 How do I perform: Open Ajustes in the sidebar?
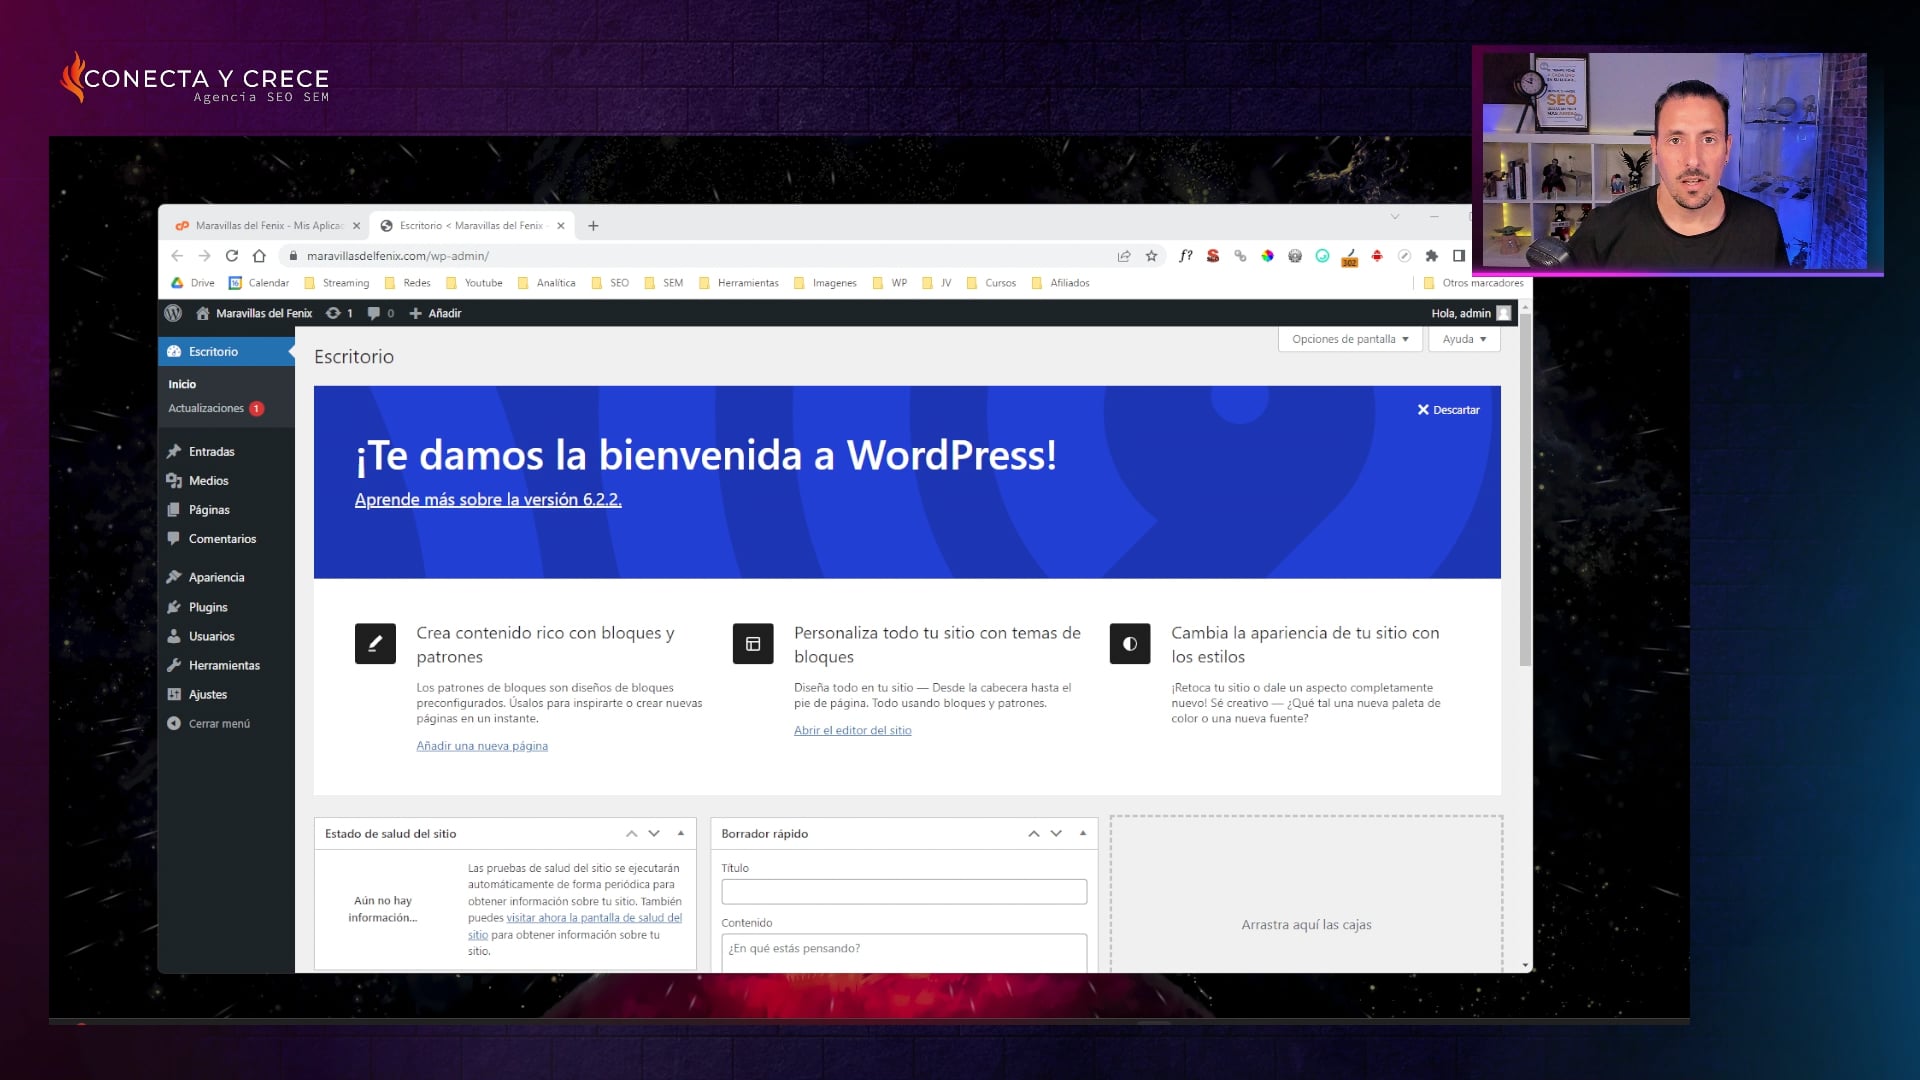coord(208,695)
